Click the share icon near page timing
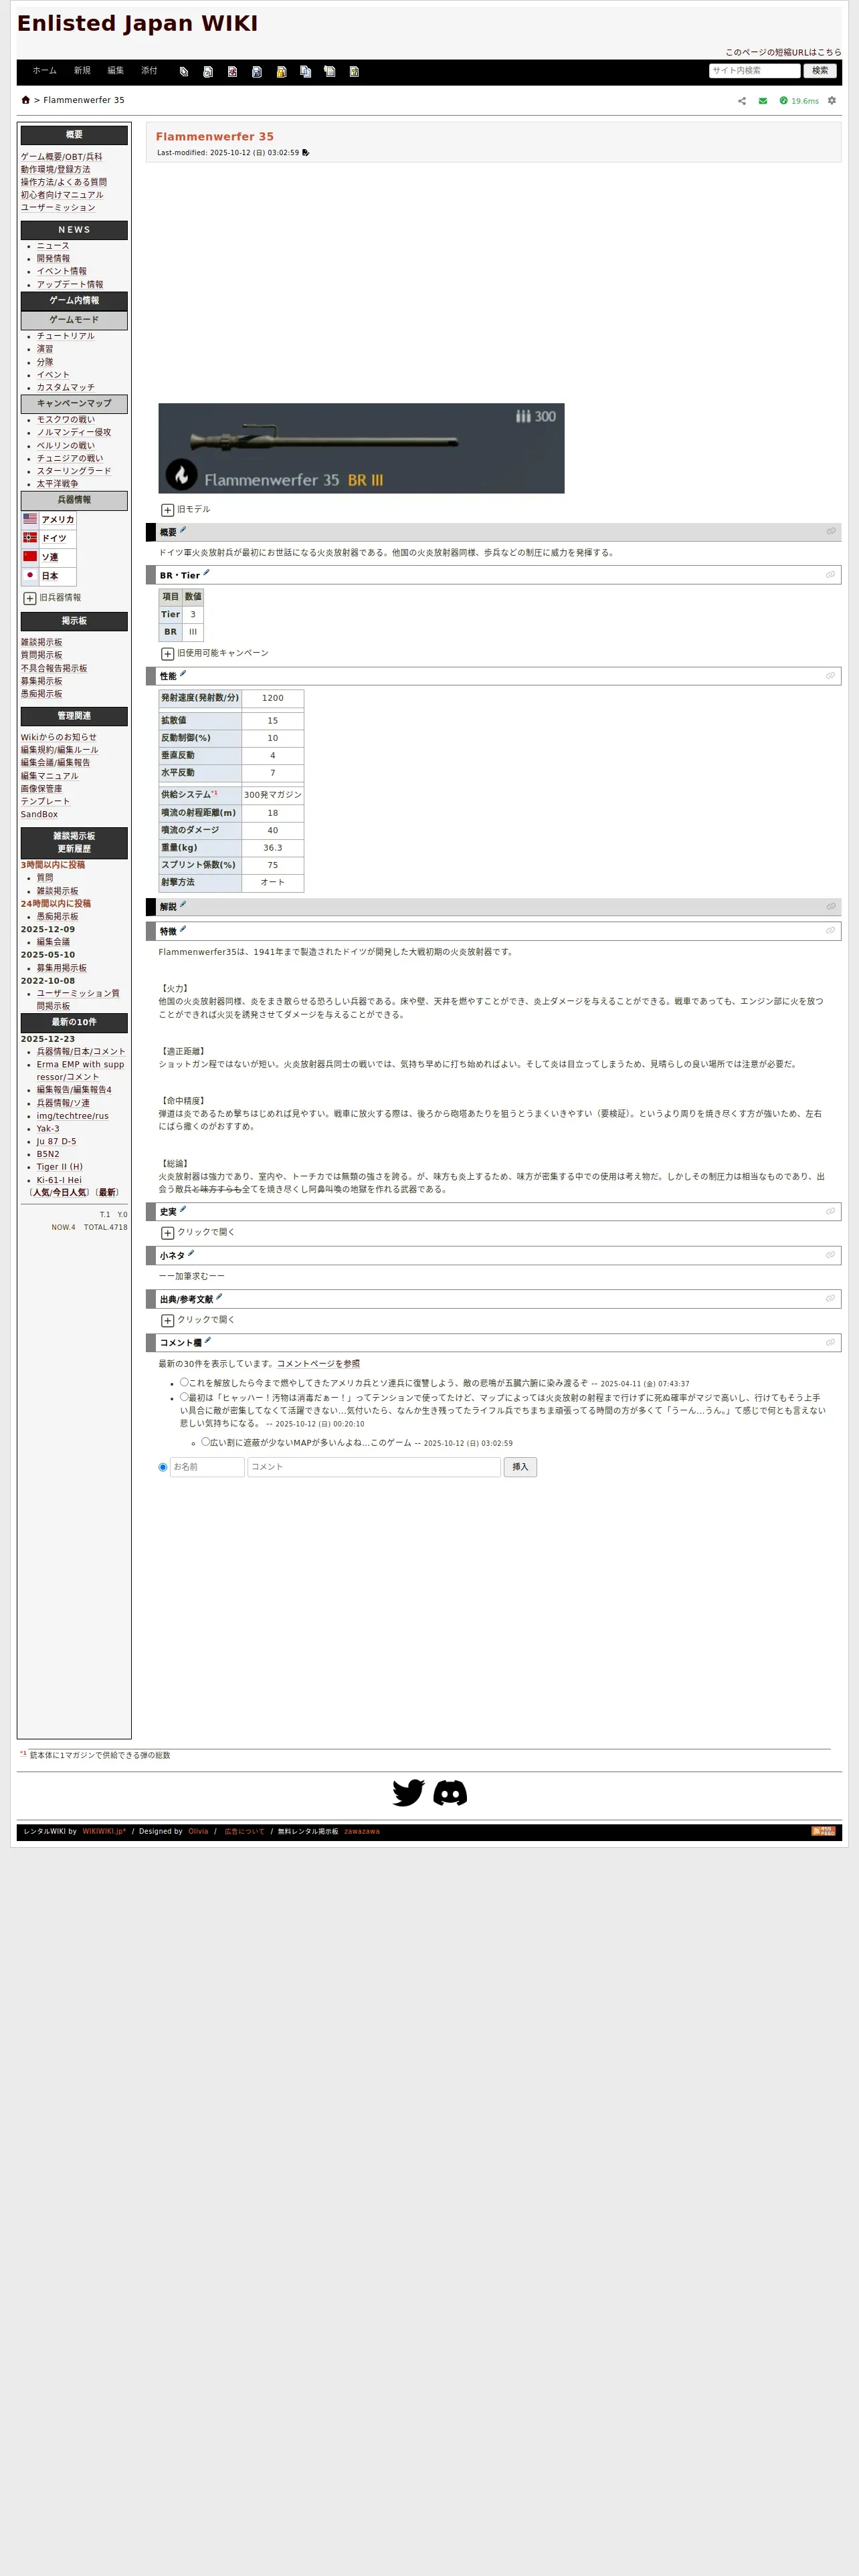Image resolution: width=859 pixels, height=2576 pixels. tap(742, 101)
